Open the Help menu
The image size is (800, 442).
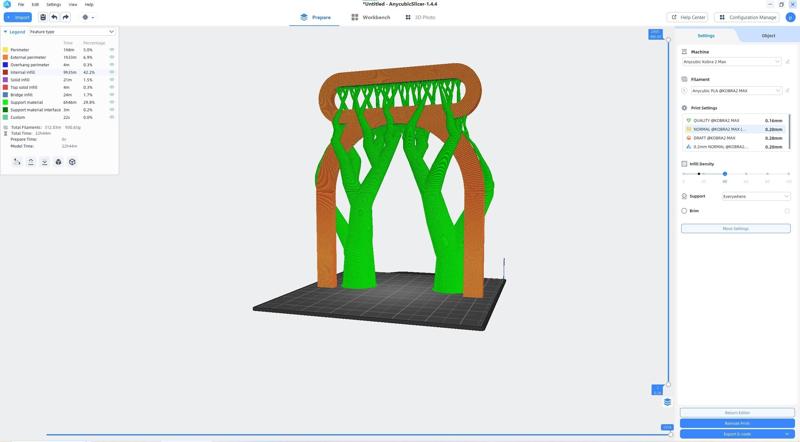[x=89, y=4]
